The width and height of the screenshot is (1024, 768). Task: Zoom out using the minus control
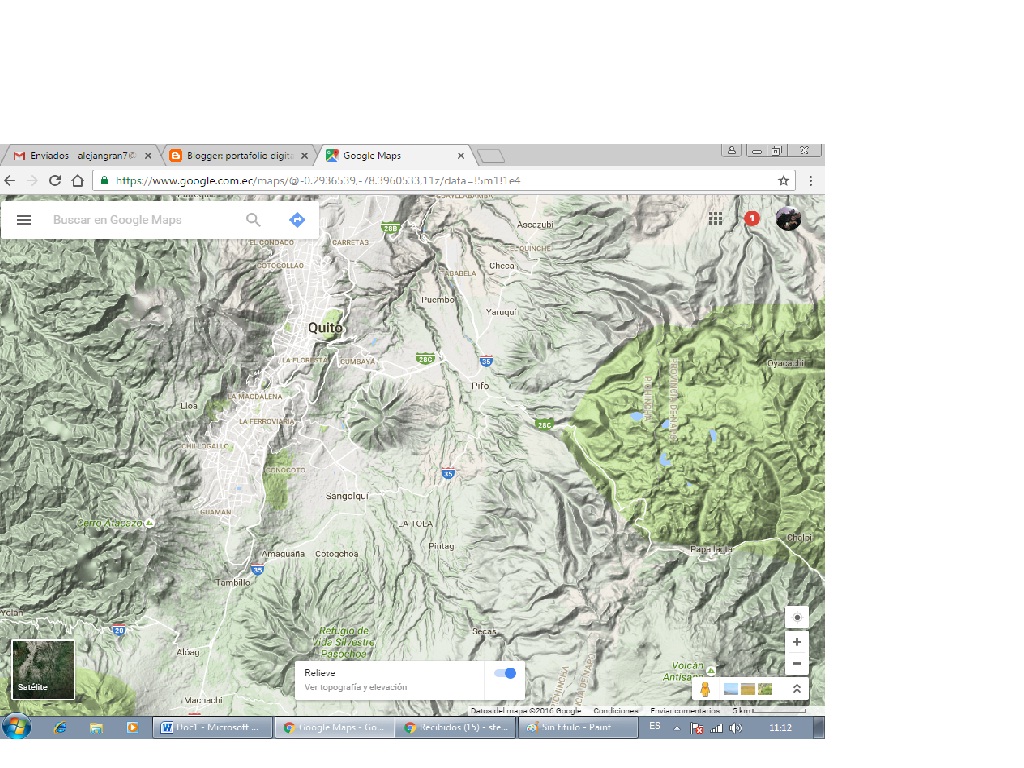796,663
